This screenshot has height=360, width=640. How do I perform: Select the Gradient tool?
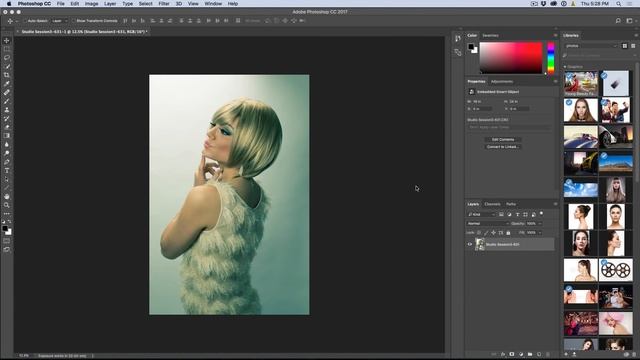[7, 136]
